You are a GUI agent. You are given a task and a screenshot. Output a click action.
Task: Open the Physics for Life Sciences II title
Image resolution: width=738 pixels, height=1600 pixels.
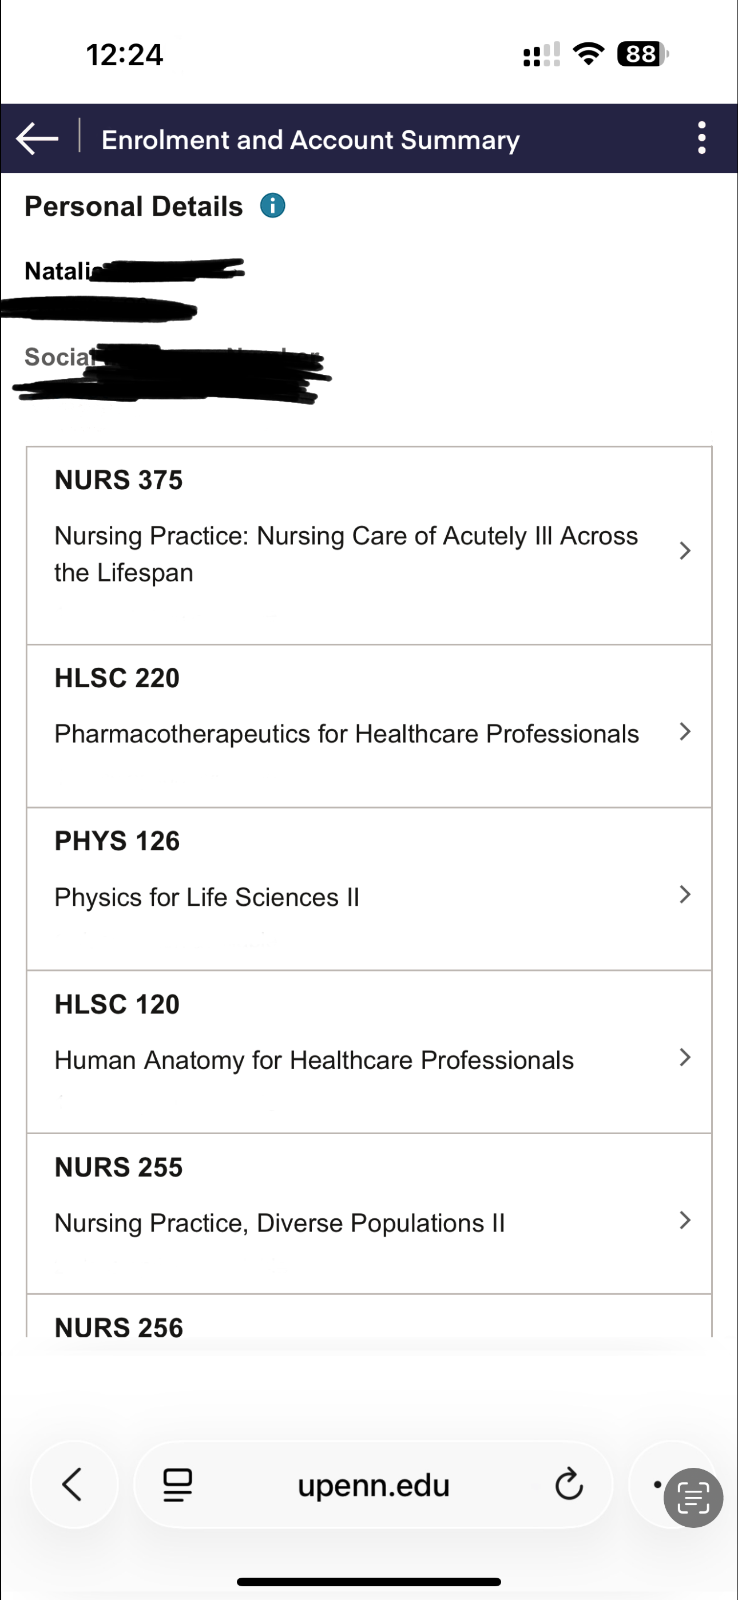(207, 897)
